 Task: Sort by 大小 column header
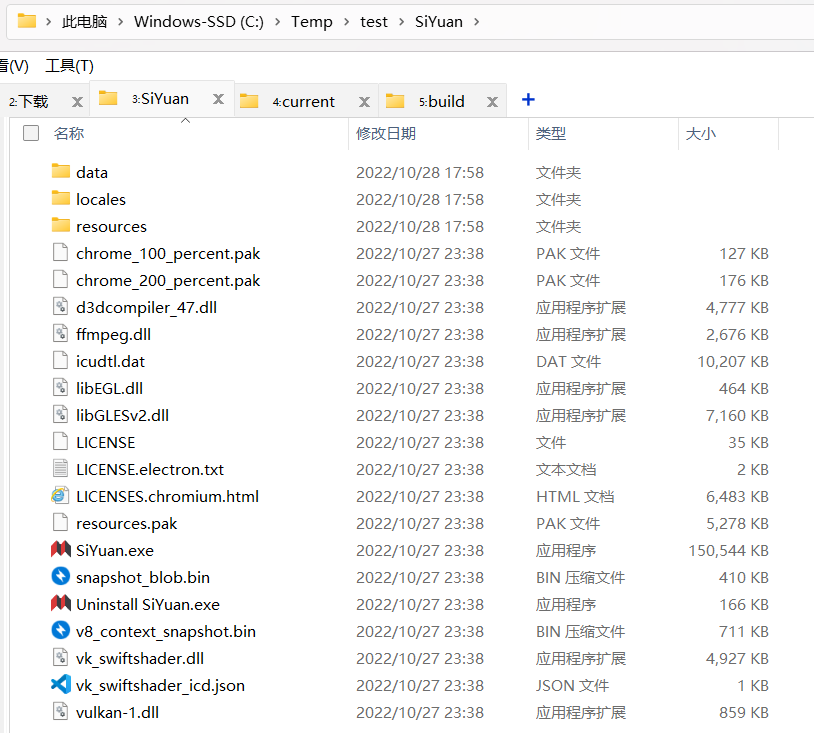click(700, 133)
